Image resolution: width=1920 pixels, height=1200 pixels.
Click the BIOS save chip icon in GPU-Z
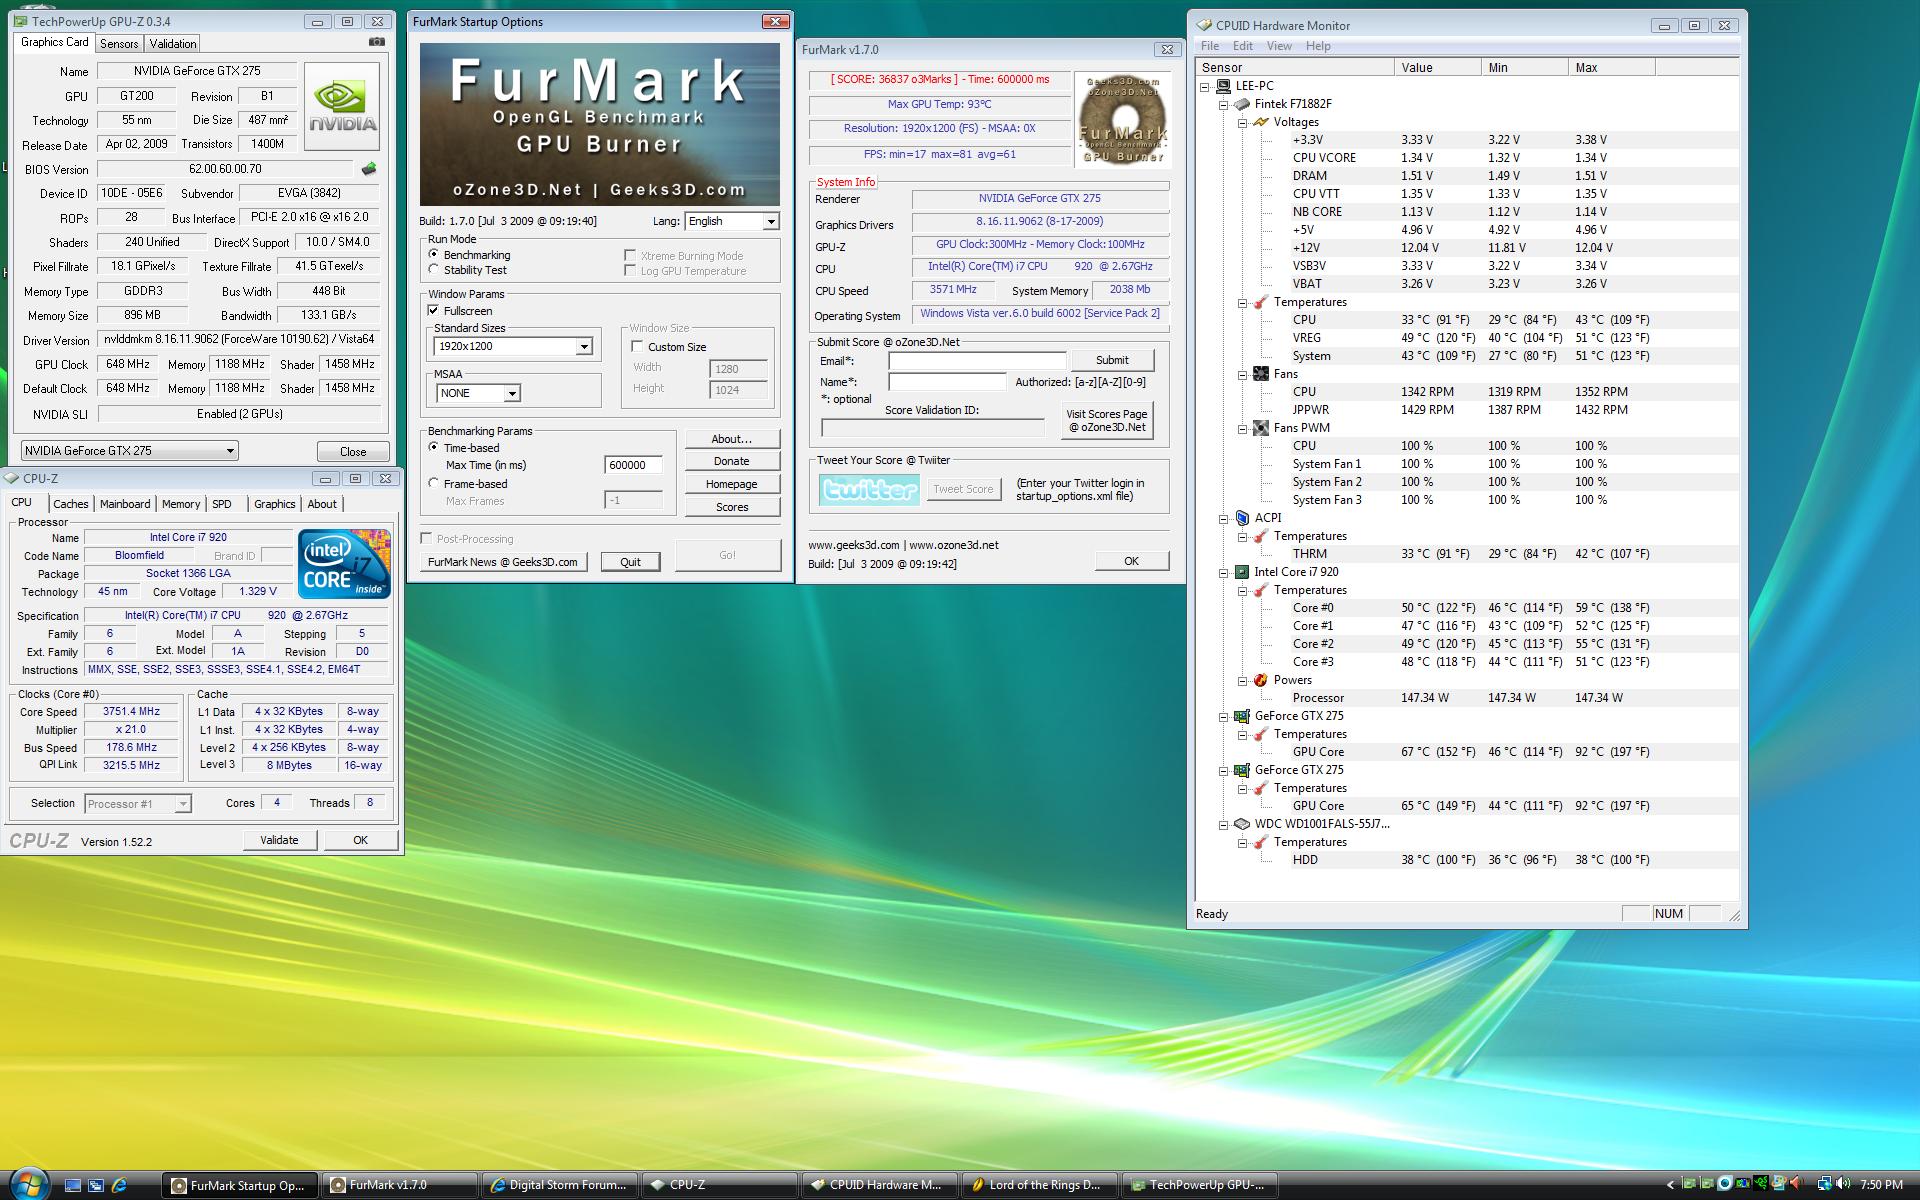[x=369, y=169]
